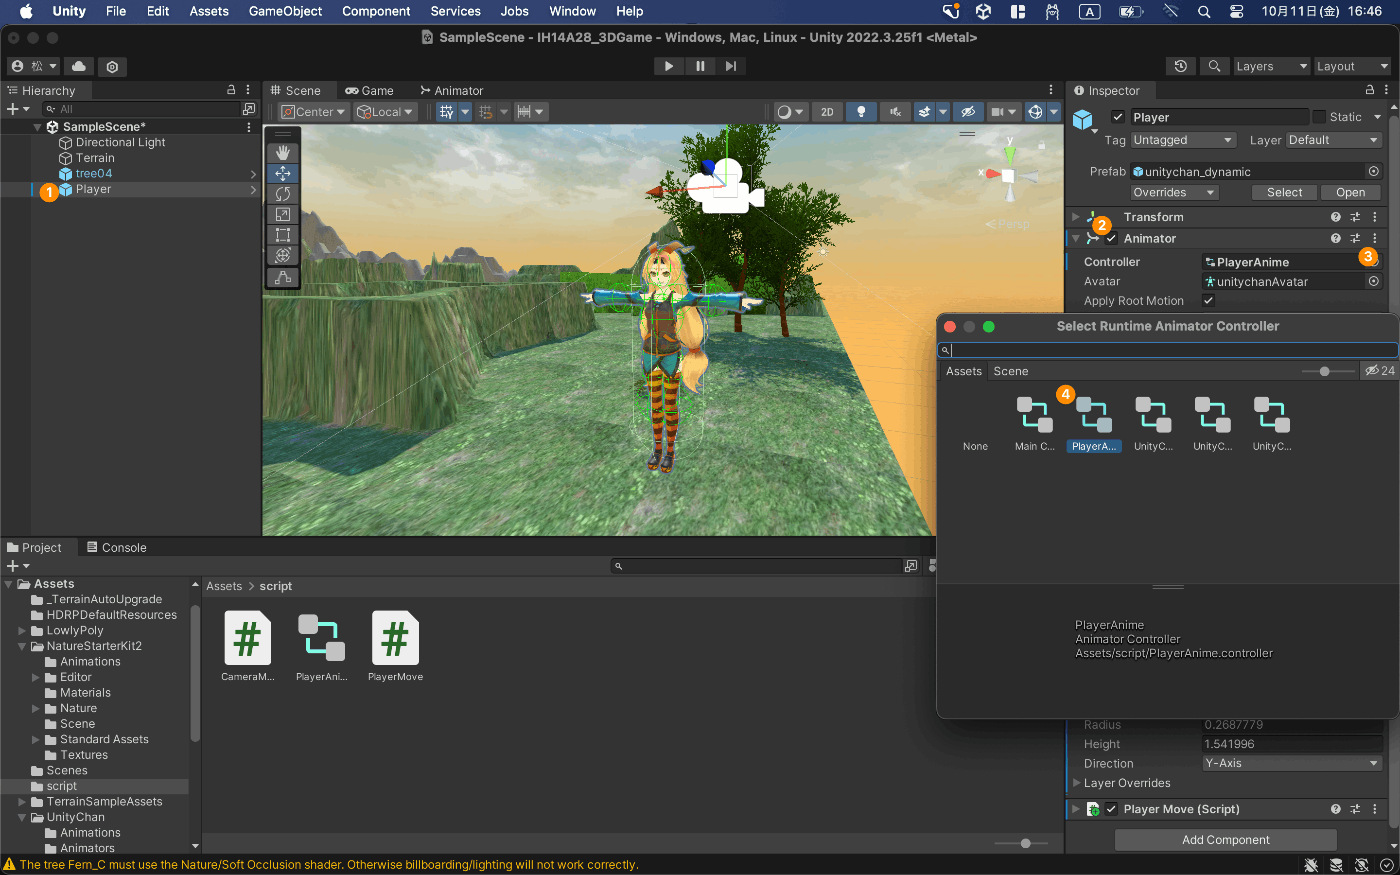Open the Transform component help icon
Image resolution: width=1400 pixels, height=875 pixels.
point(1335,217)
